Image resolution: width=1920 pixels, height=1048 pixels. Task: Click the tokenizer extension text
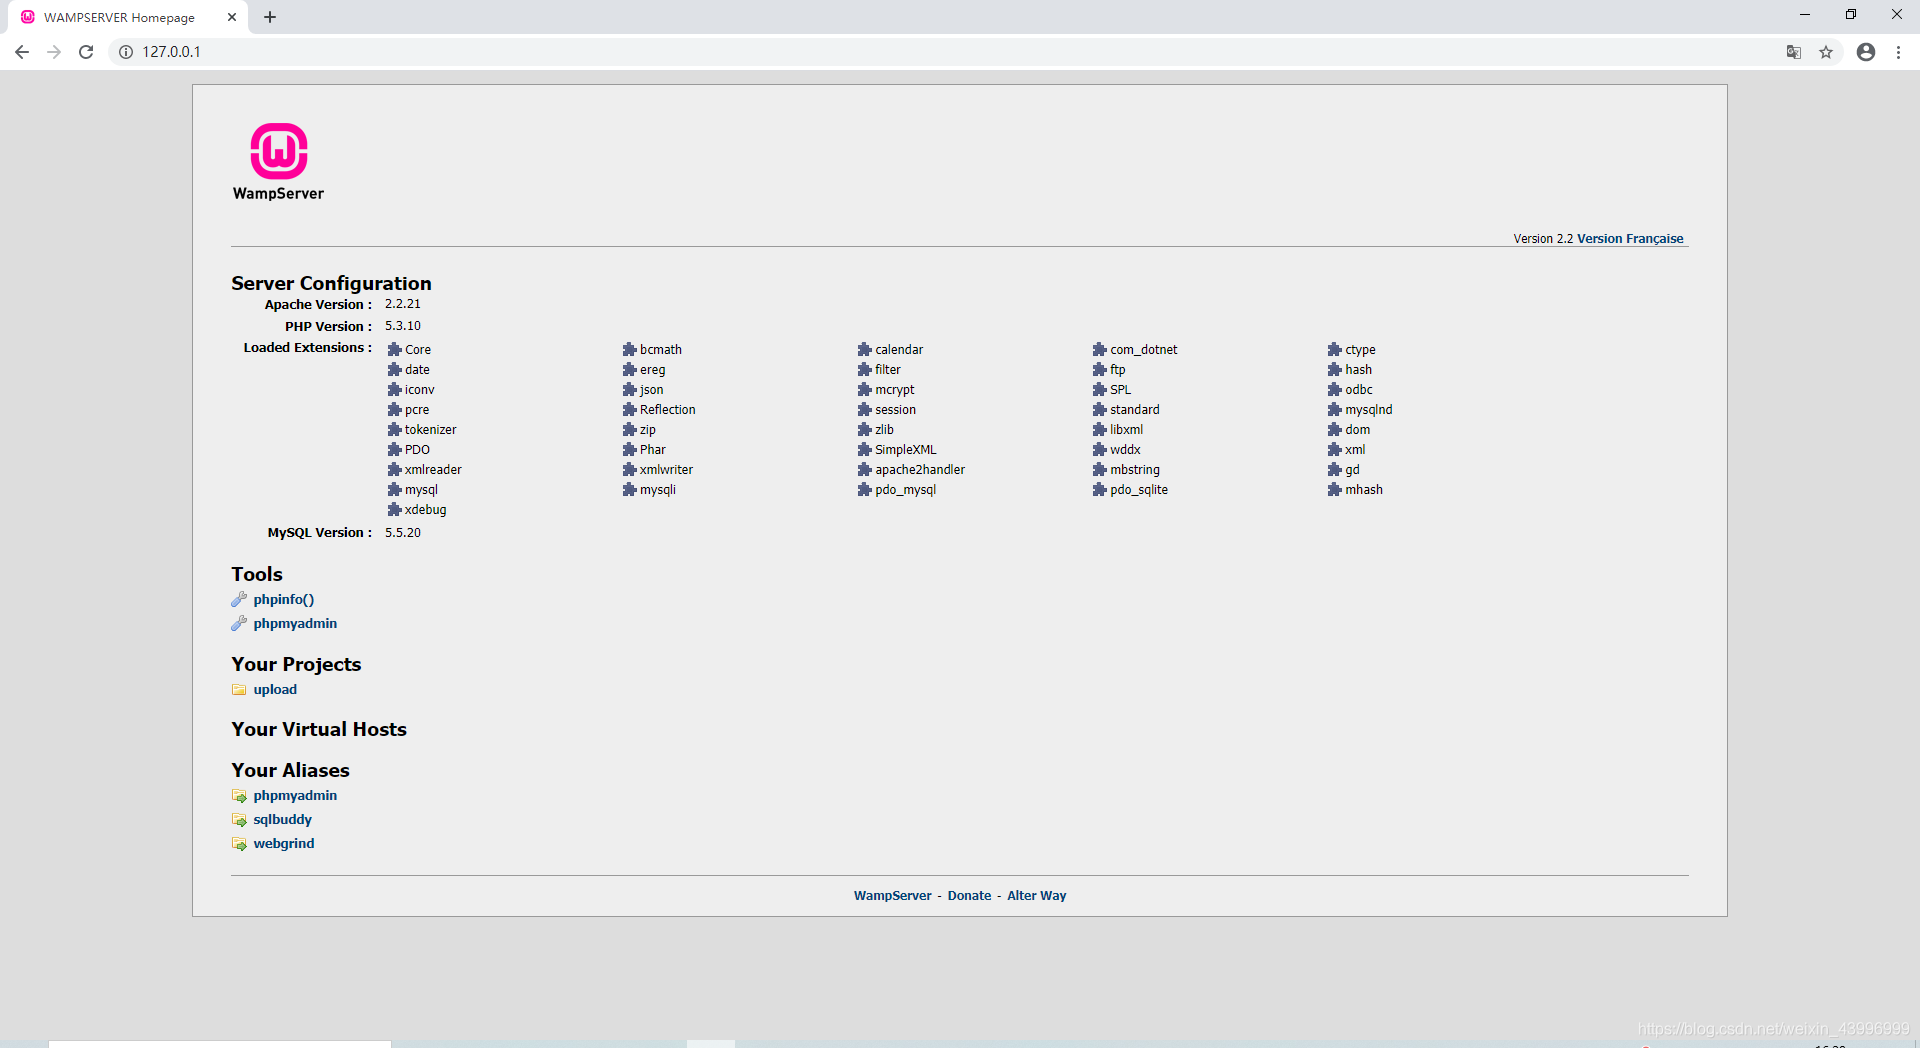(430, 429)
